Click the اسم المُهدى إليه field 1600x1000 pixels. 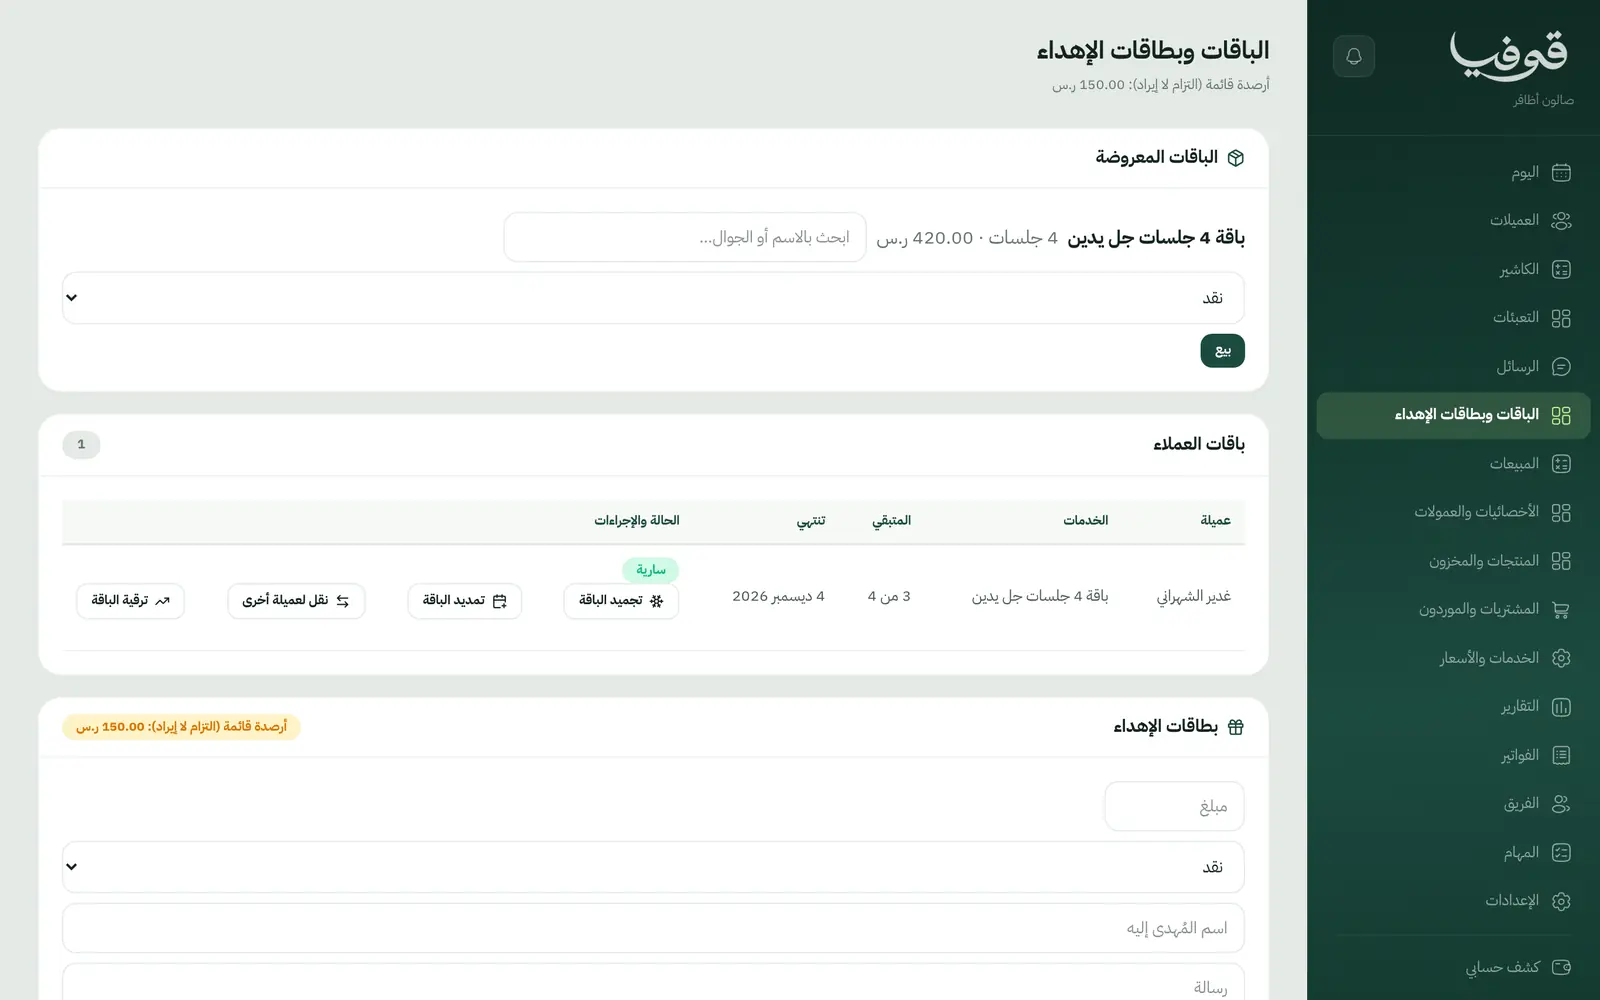pyautogui.click(x=653, y=928)
